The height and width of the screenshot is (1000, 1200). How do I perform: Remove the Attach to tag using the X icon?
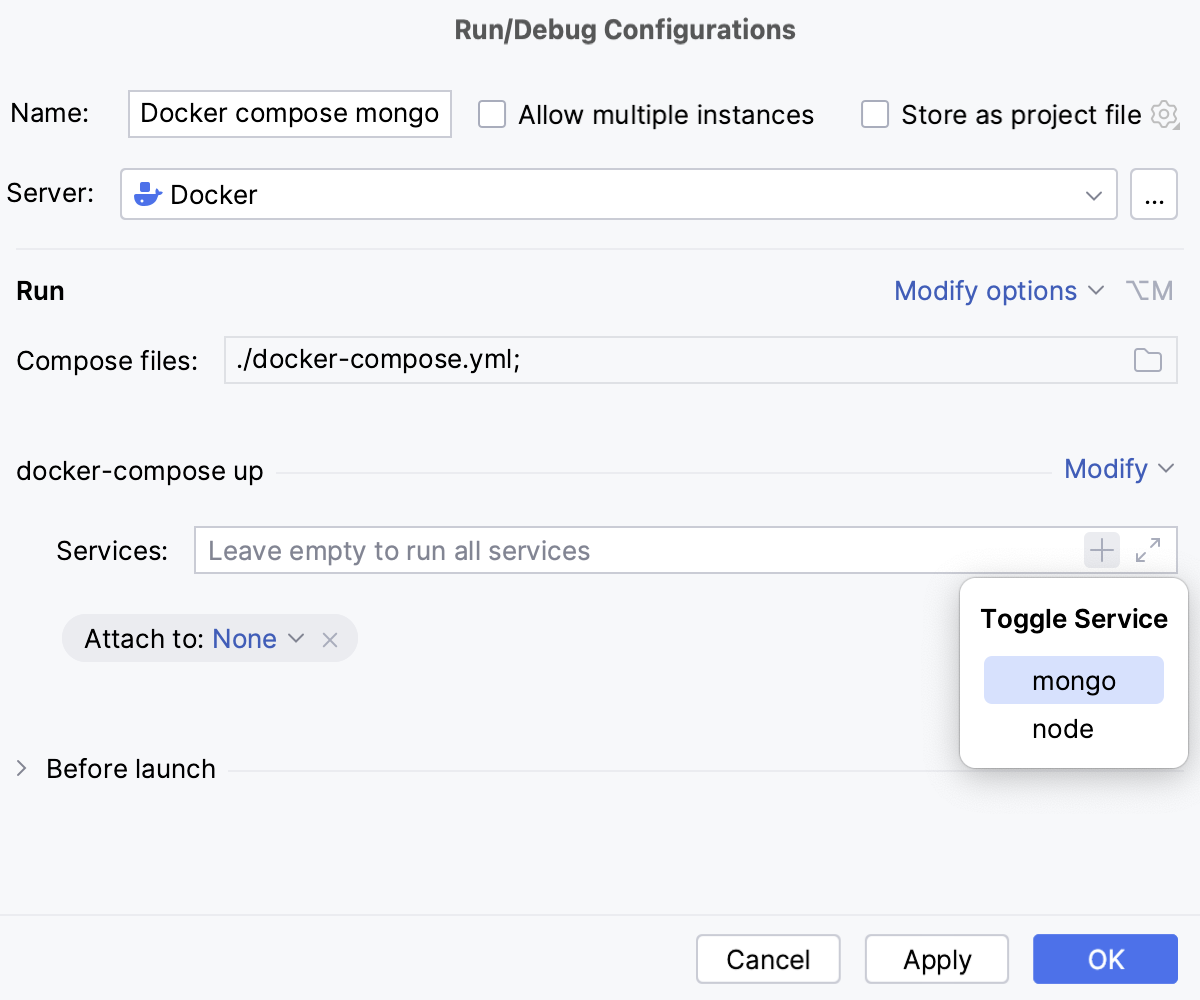(x=330, y=638)
